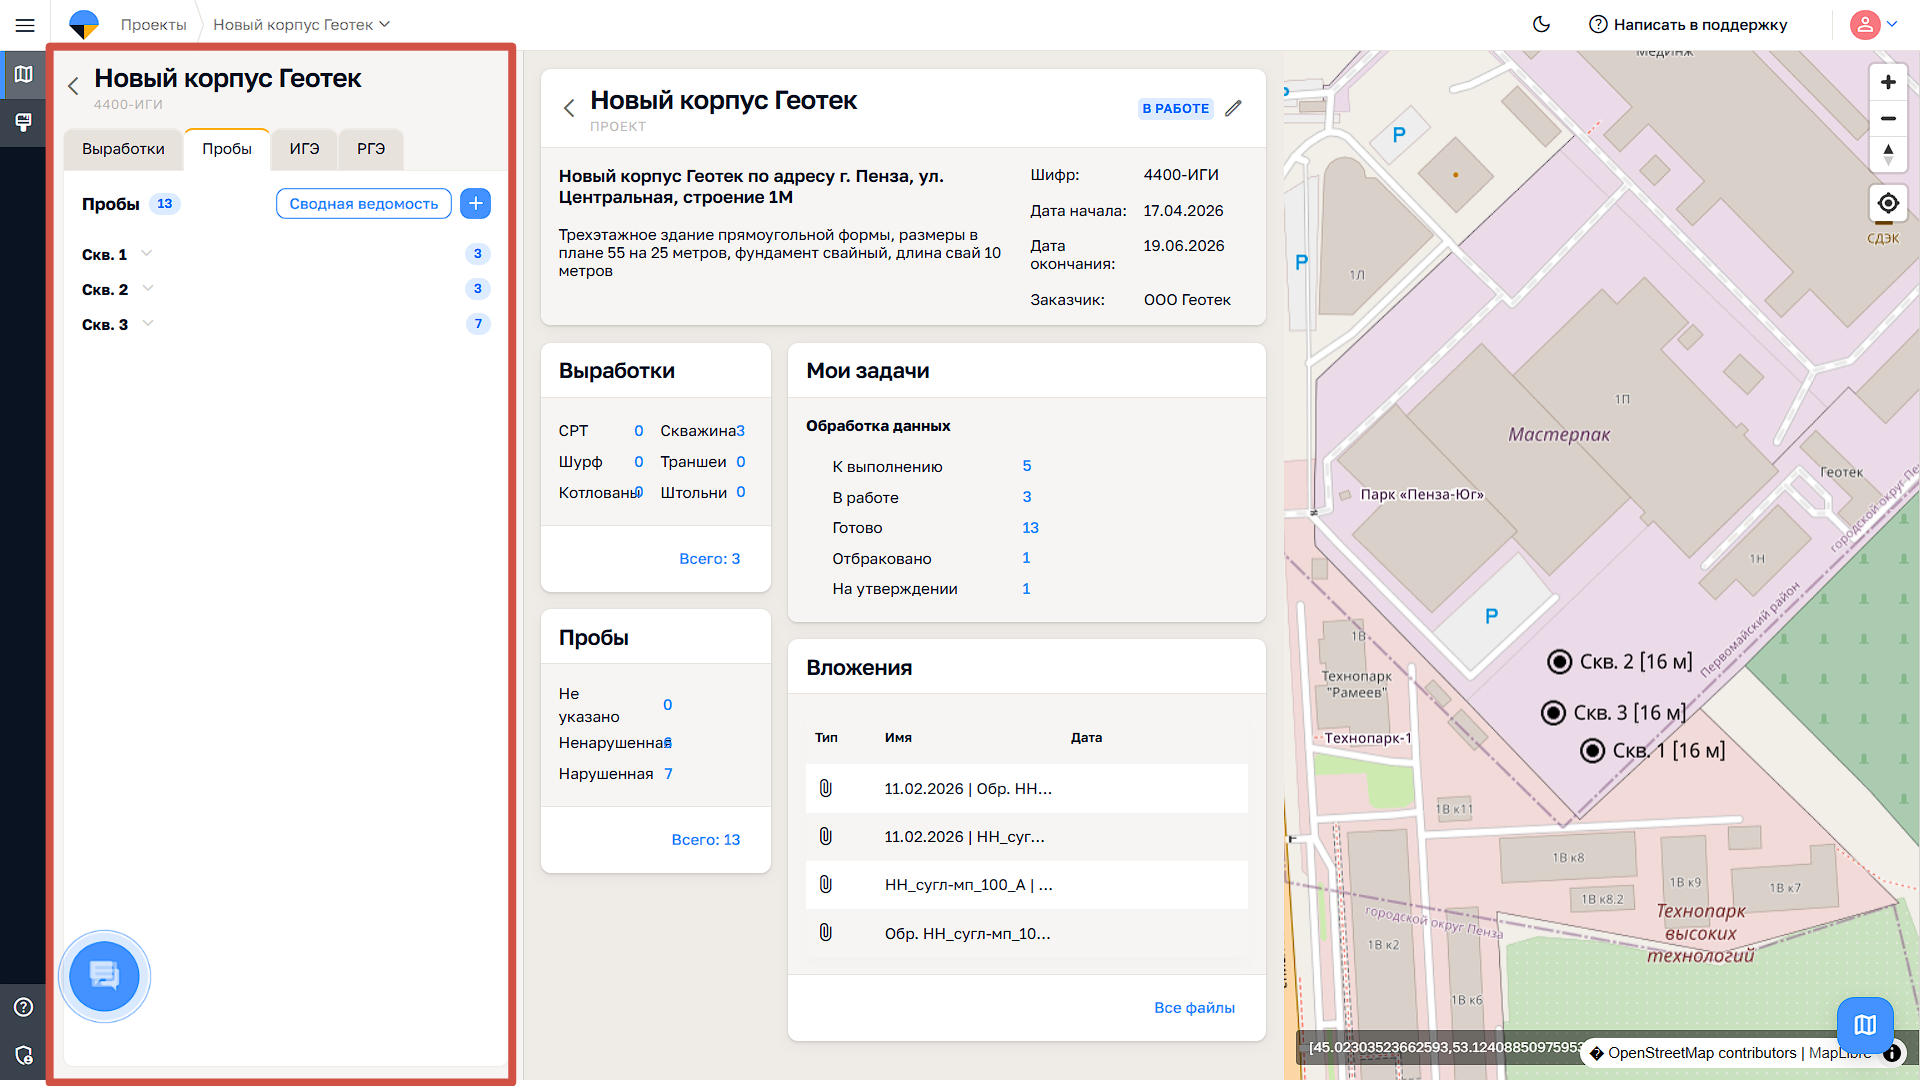The width and height of the screenshot is (1920, 1086).
Task: Switch to the Выработки tab
Action: click(123, 149)
